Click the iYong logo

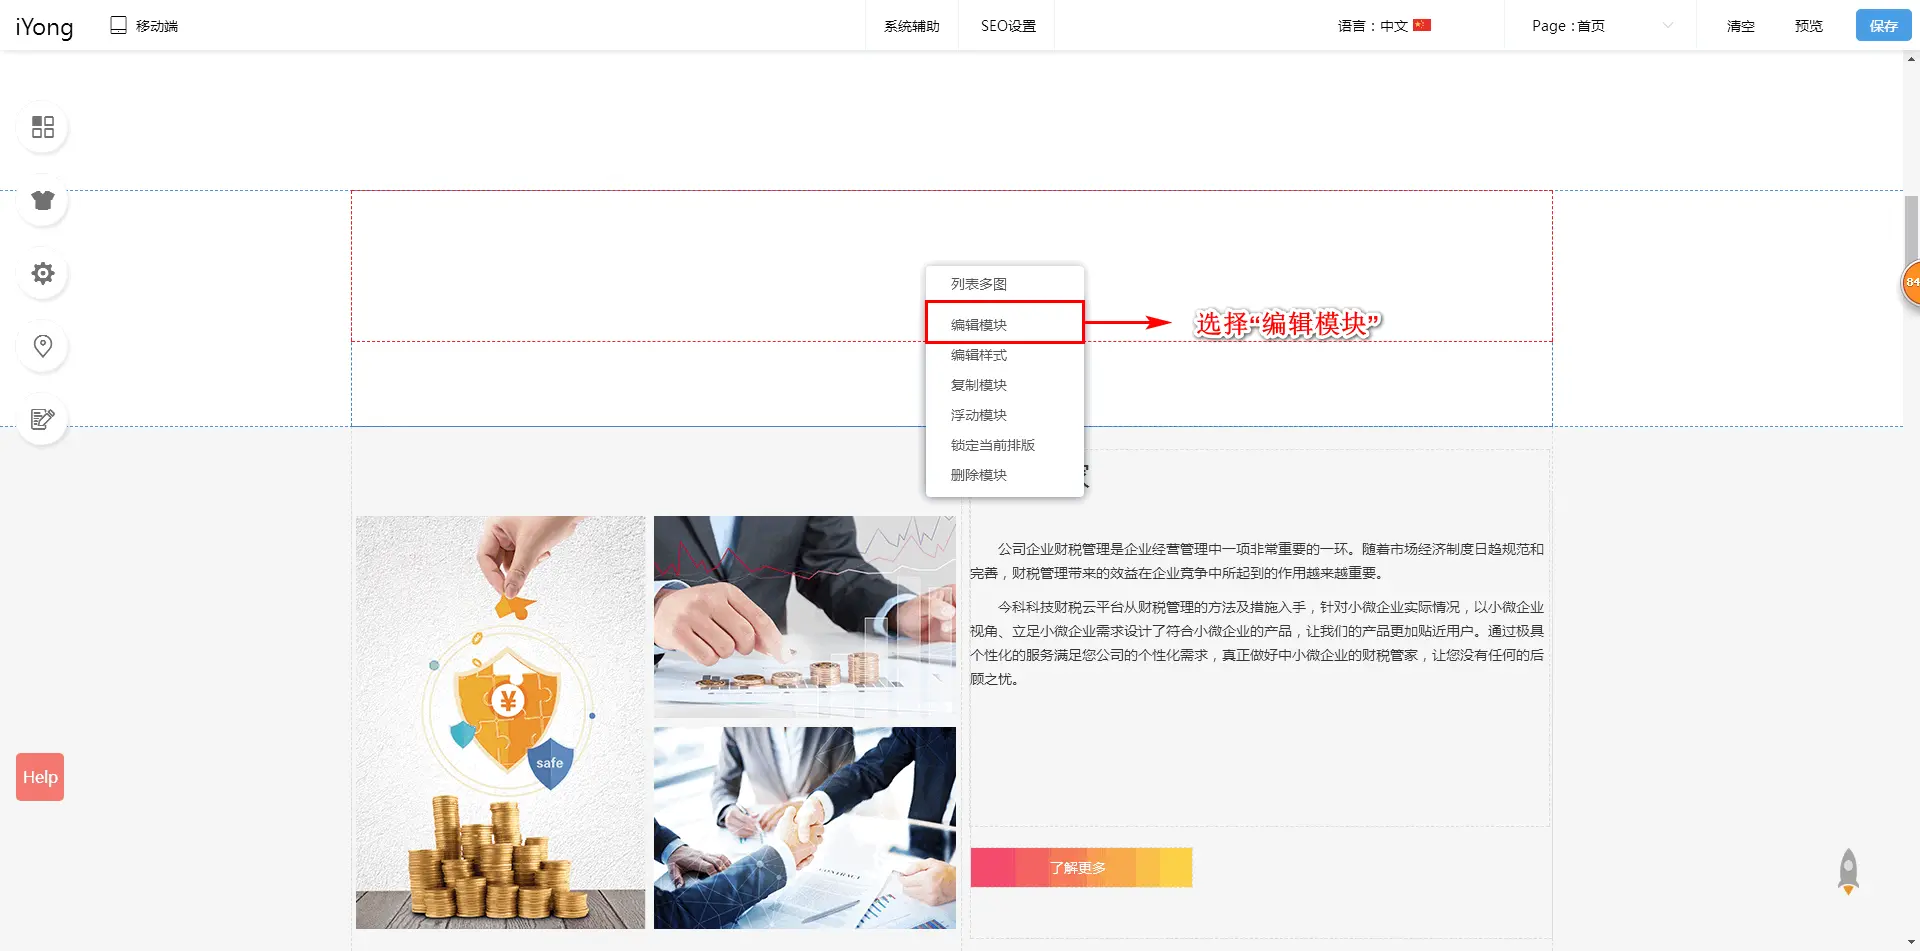click(44, 26)
